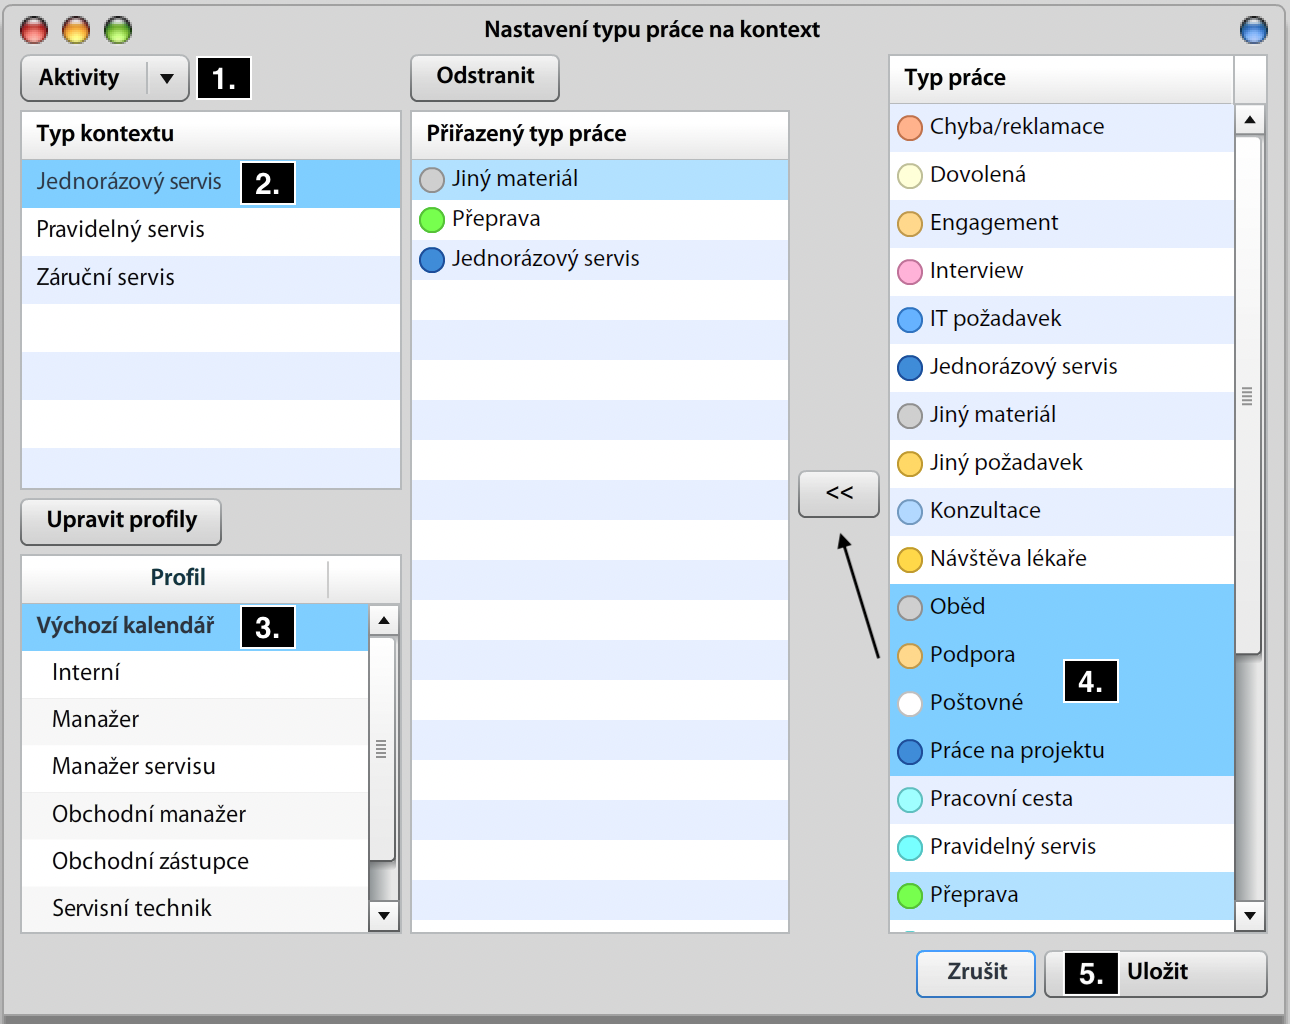Image resolution: width=1290 pixels, height=1024 pixels.
Task: Choose the Manažer servisu profile
Action: coord(133,767)
